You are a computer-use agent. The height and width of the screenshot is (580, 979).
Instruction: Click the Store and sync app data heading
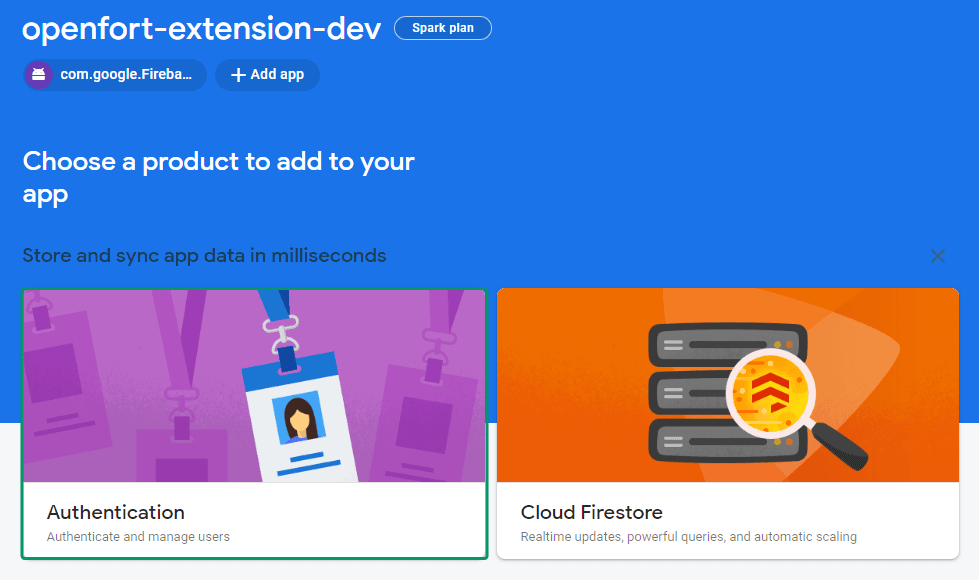(x=204, y=255)
